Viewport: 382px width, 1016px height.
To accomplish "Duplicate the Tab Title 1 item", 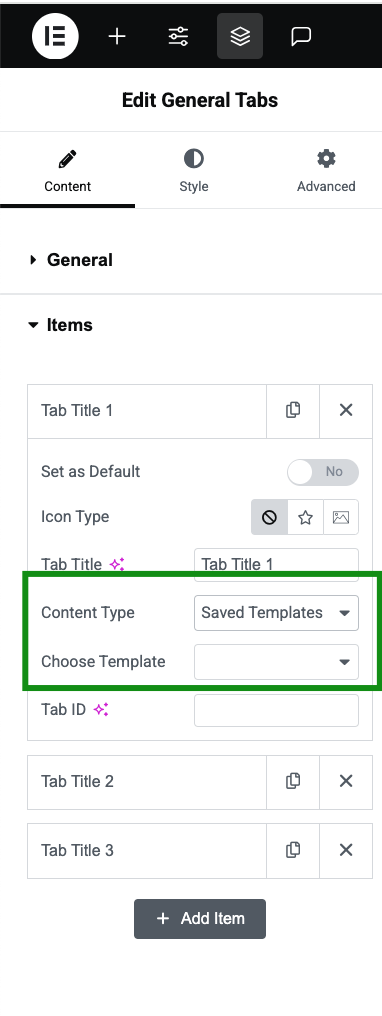I will tap(293, 410).
